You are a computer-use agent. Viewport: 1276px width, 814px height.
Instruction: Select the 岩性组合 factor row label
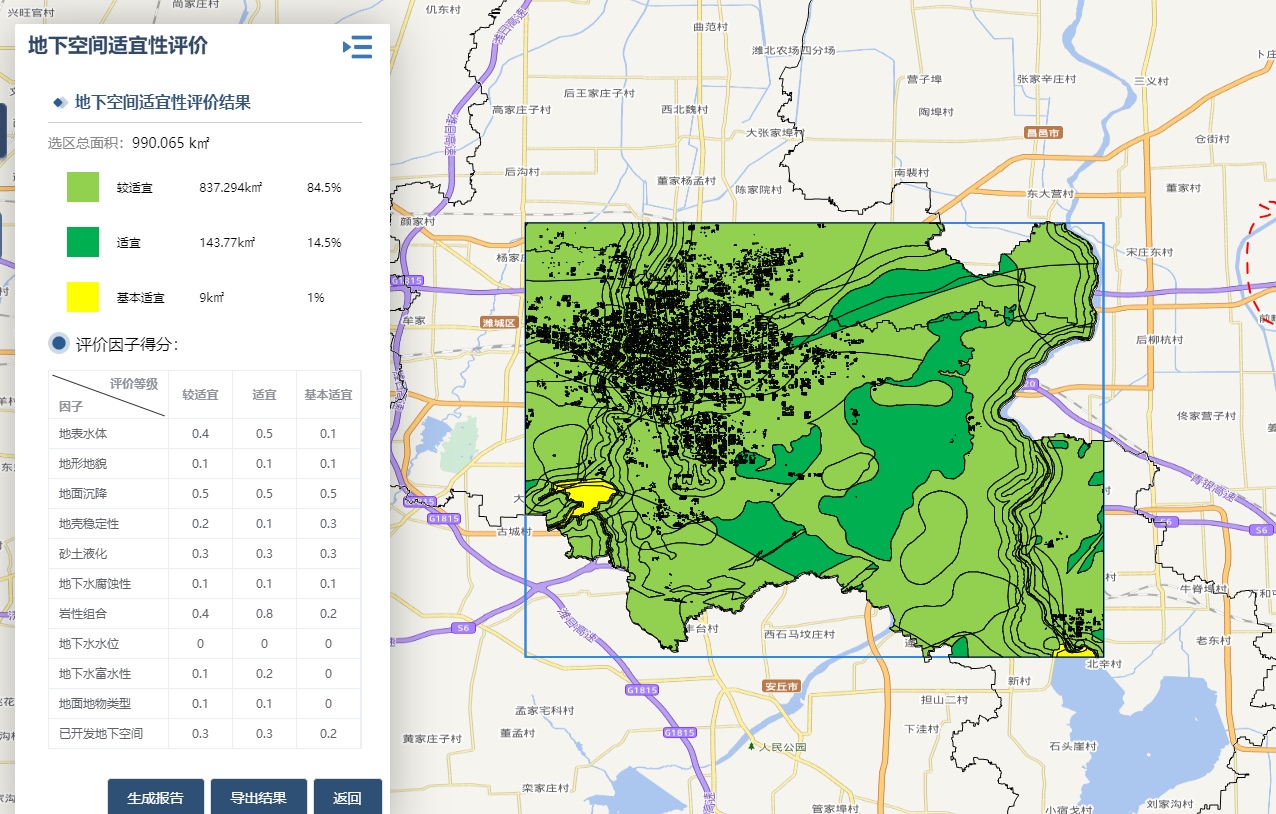click(x=83, y=614)
